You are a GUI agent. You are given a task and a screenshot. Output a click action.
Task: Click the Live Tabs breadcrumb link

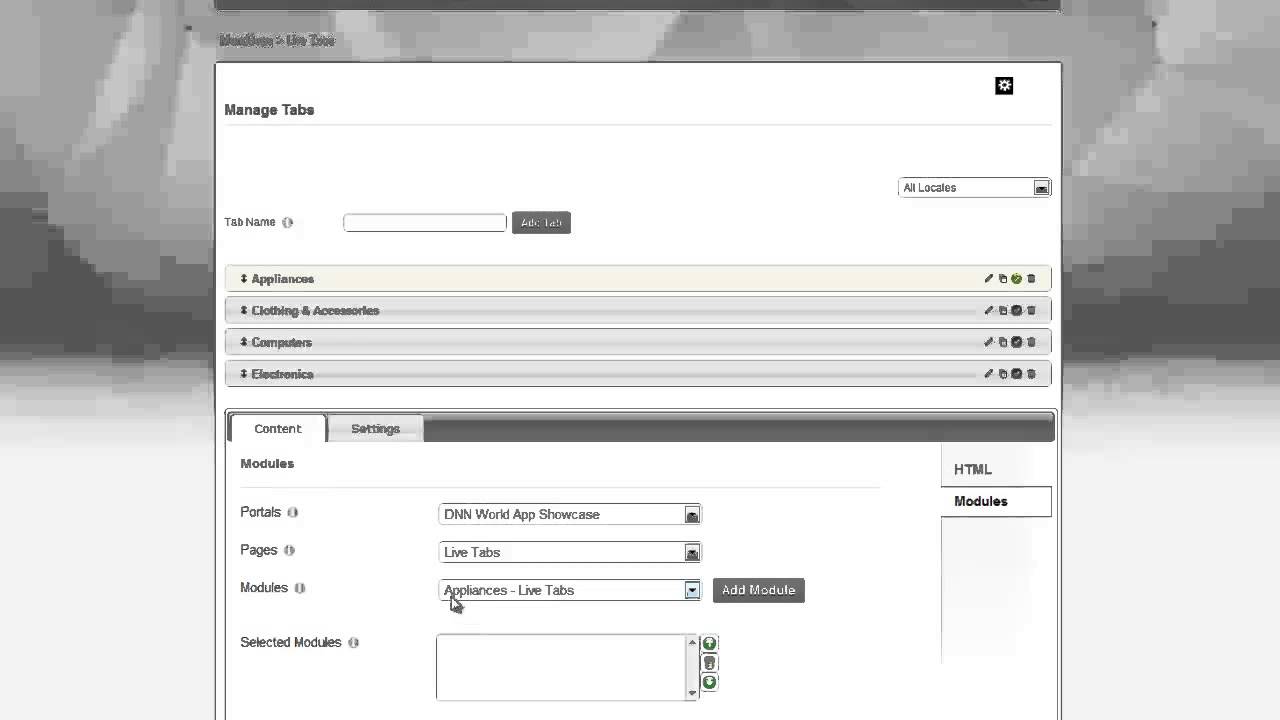click(311, 40)
